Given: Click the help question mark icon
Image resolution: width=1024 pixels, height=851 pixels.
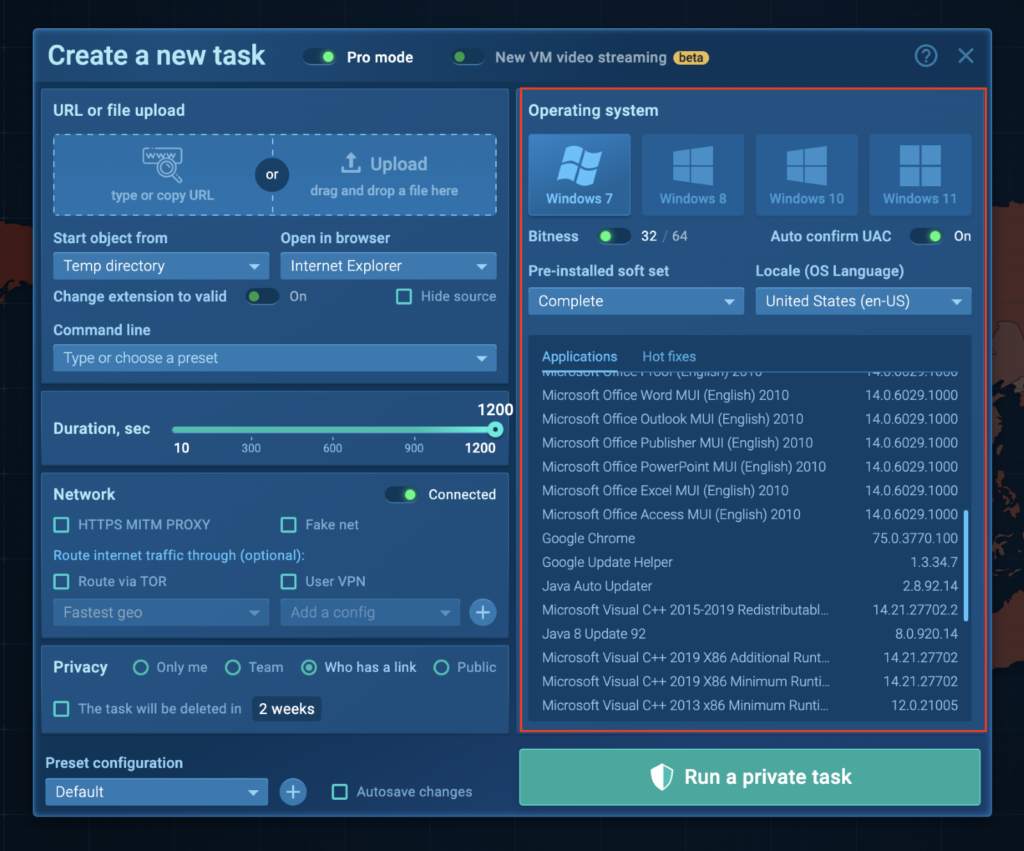Looking at the screenshot, I should (926, 56).
